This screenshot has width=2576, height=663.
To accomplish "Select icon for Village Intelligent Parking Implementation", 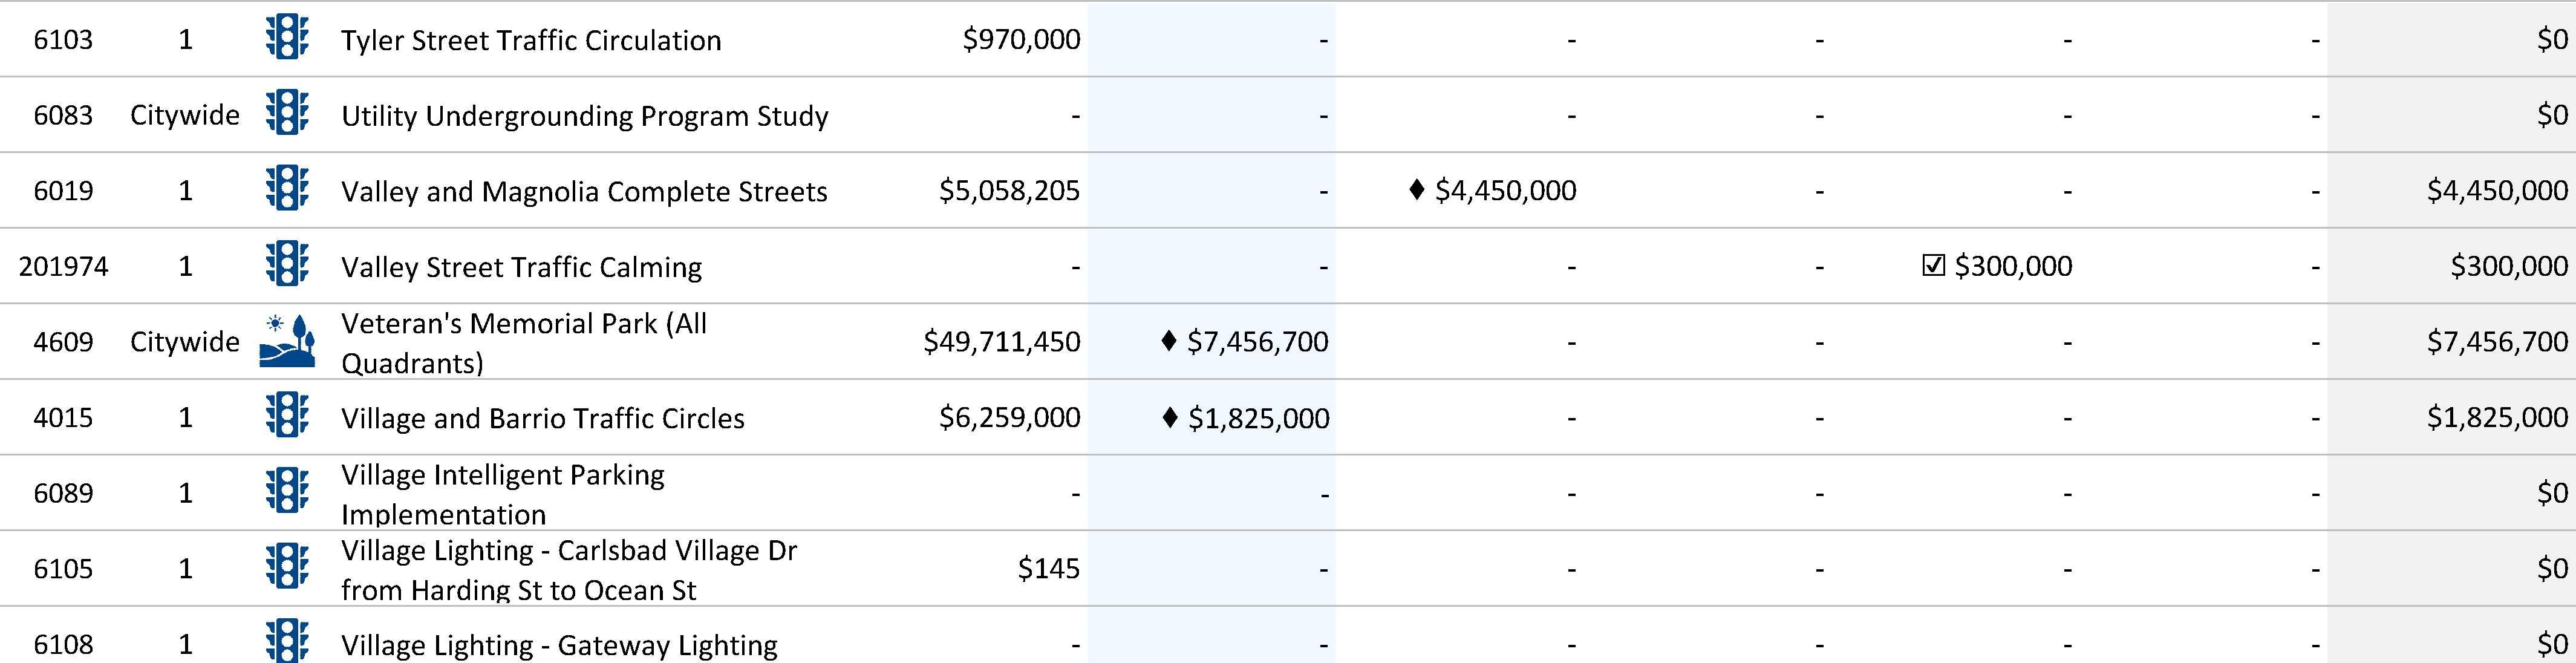I will point(287,492).
